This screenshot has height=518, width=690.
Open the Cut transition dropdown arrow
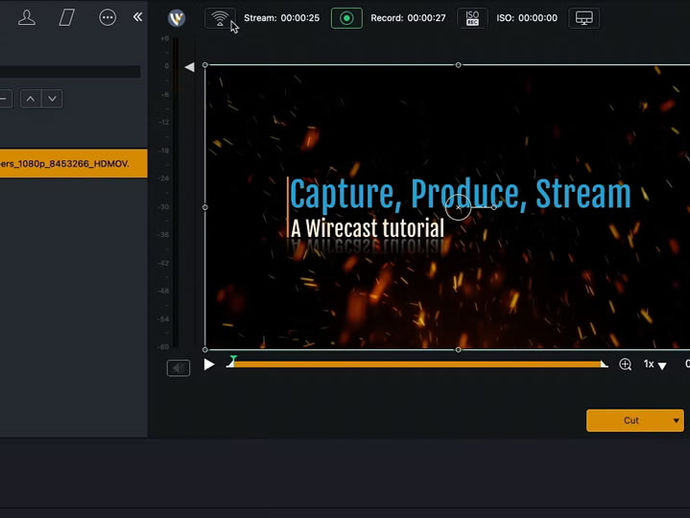676,420
